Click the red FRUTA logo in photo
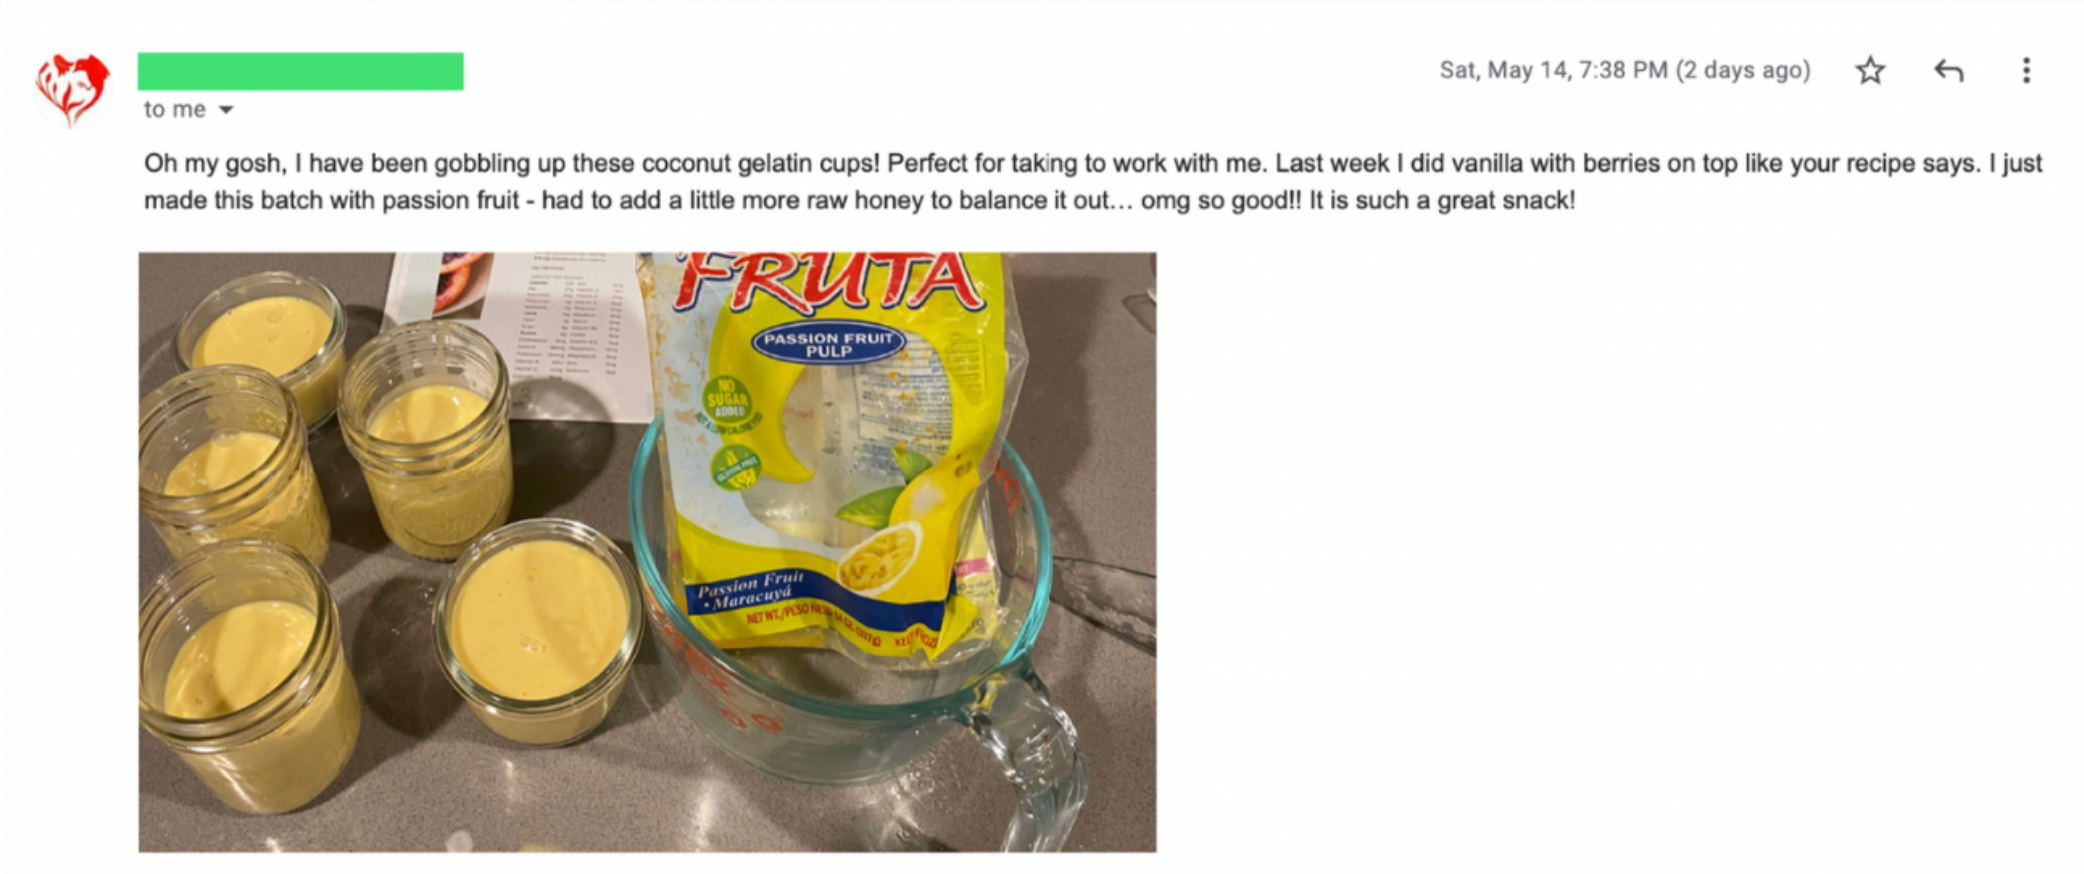The image size is (2084, 874). tap(830, 281)
